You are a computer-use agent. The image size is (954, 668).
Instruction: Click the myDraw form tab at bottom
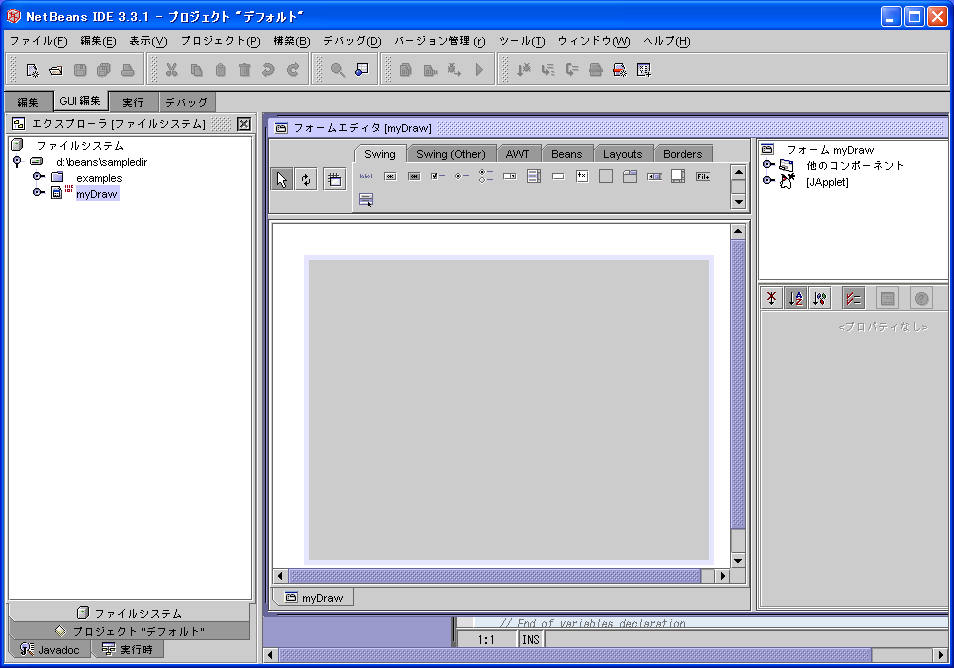click(x=314, y=597)
